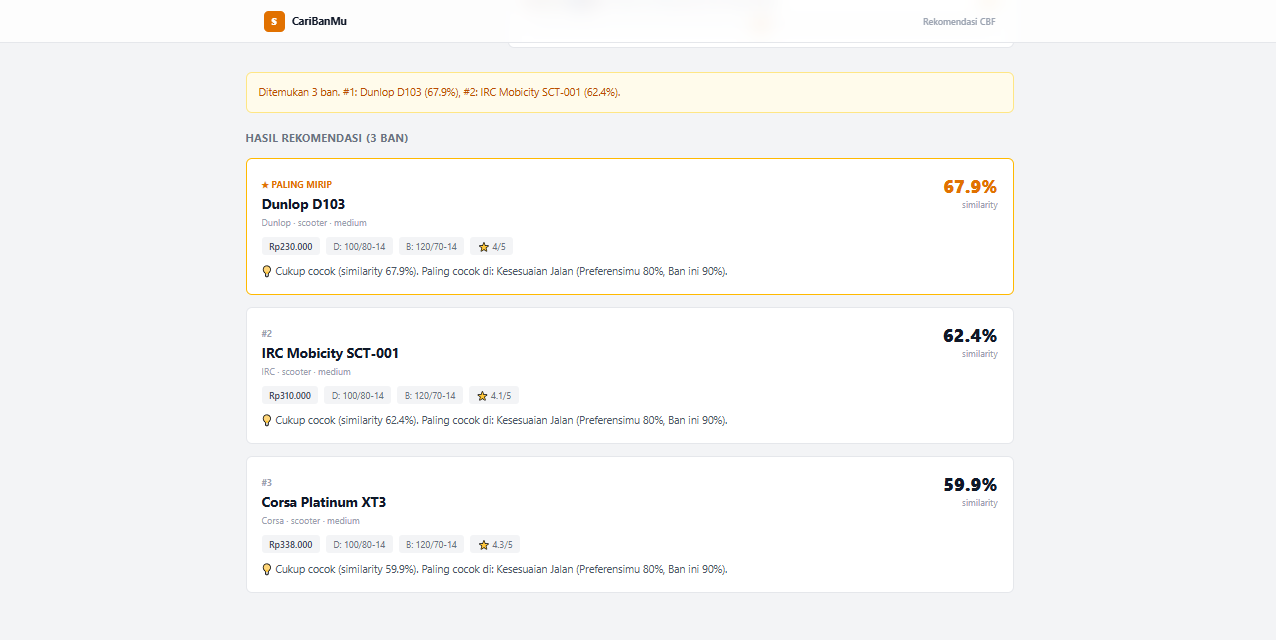Click the explanation text mentioning similarity 59.9%
The height and width of the screenshot is (640, 1276).
tap(501, 569)
